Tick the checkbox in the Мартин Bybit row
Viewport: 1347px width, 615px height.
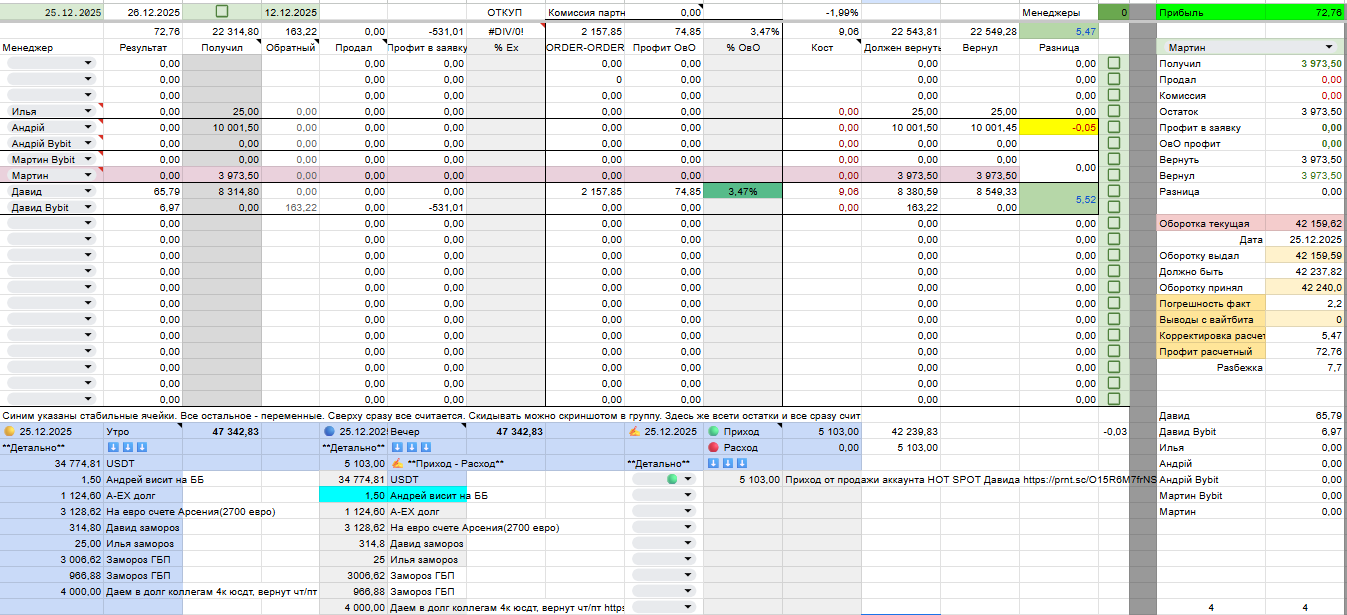point(1114,159)
